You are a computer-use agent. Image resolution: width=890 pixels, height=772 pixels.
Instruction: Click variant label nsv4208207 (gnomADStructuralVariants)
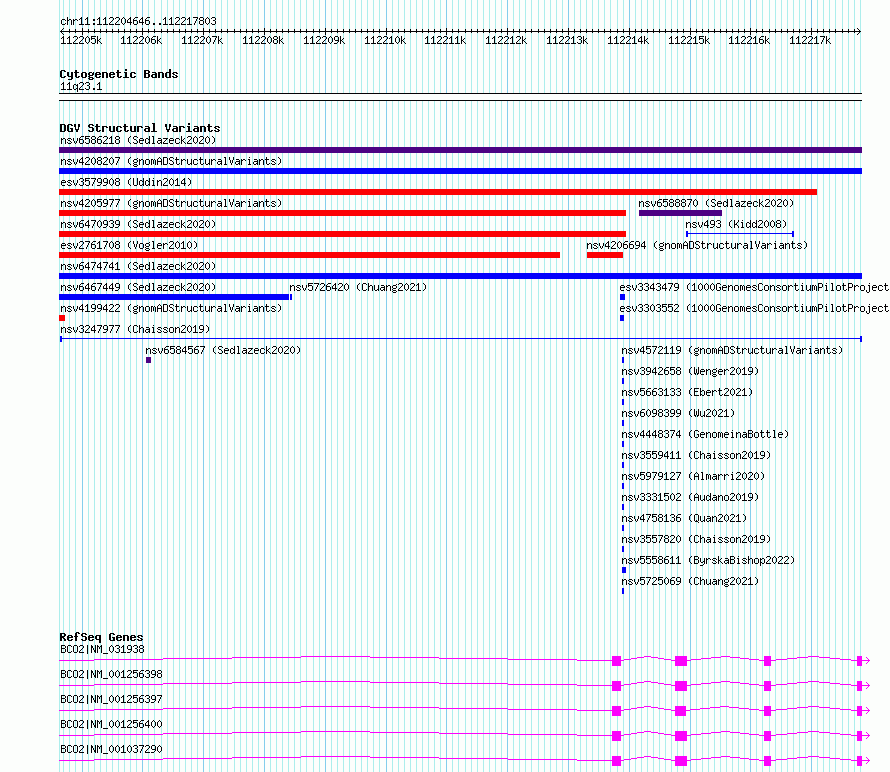click(x=171, y=161)
